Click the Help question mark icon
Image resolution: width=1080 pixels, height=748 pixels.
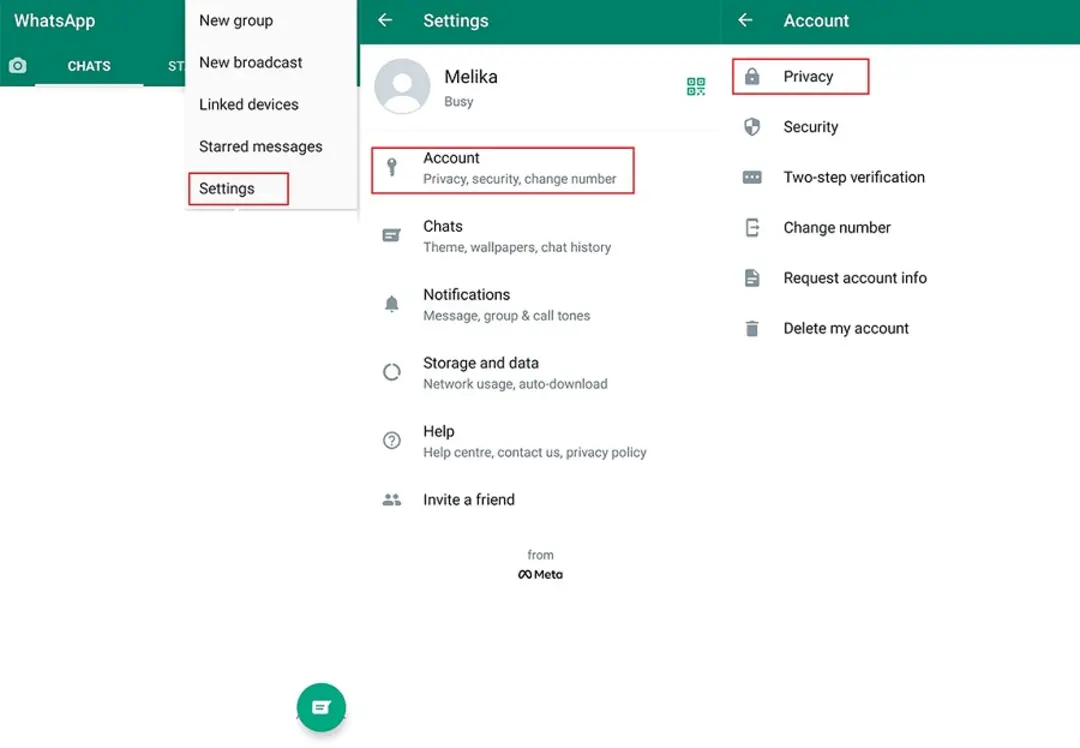click(x=391, y=440)
